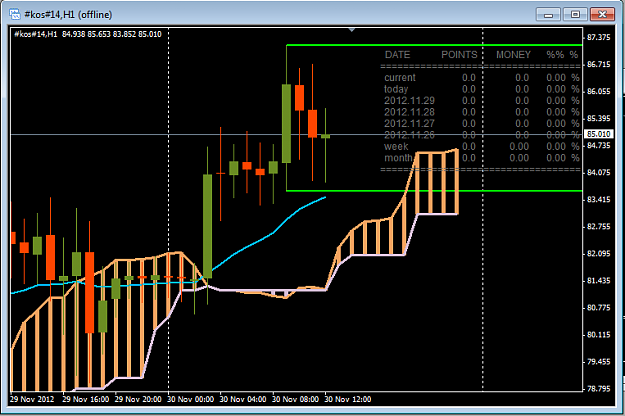Click the '29 Nov 2012' time axis label

[32, 399]
